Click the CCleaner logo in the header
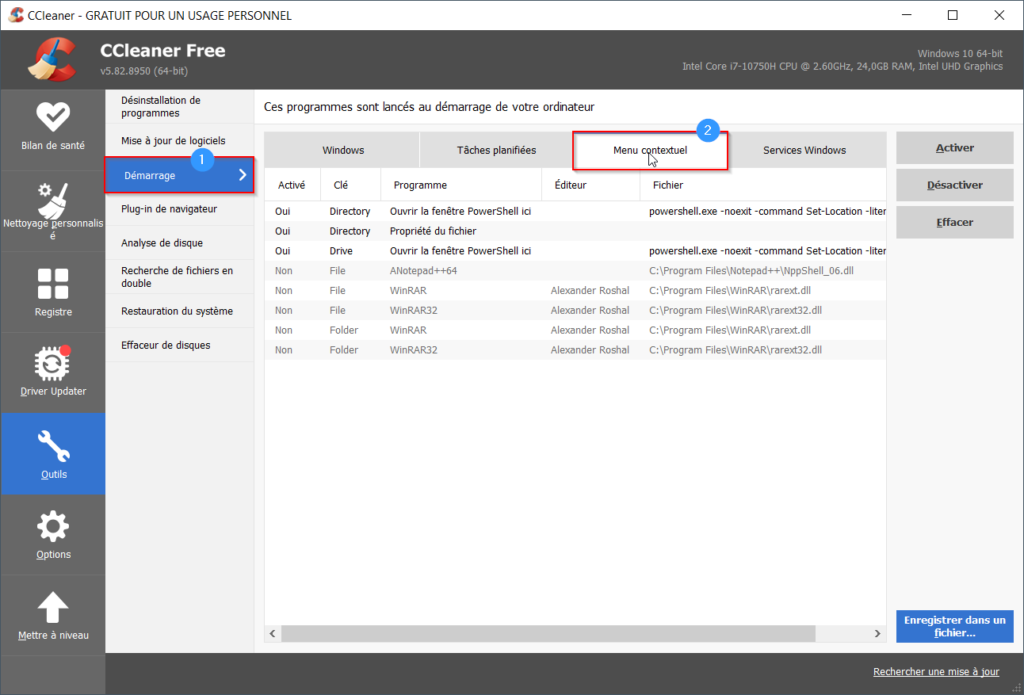The image size is (1024, 695). coord(52,59)
